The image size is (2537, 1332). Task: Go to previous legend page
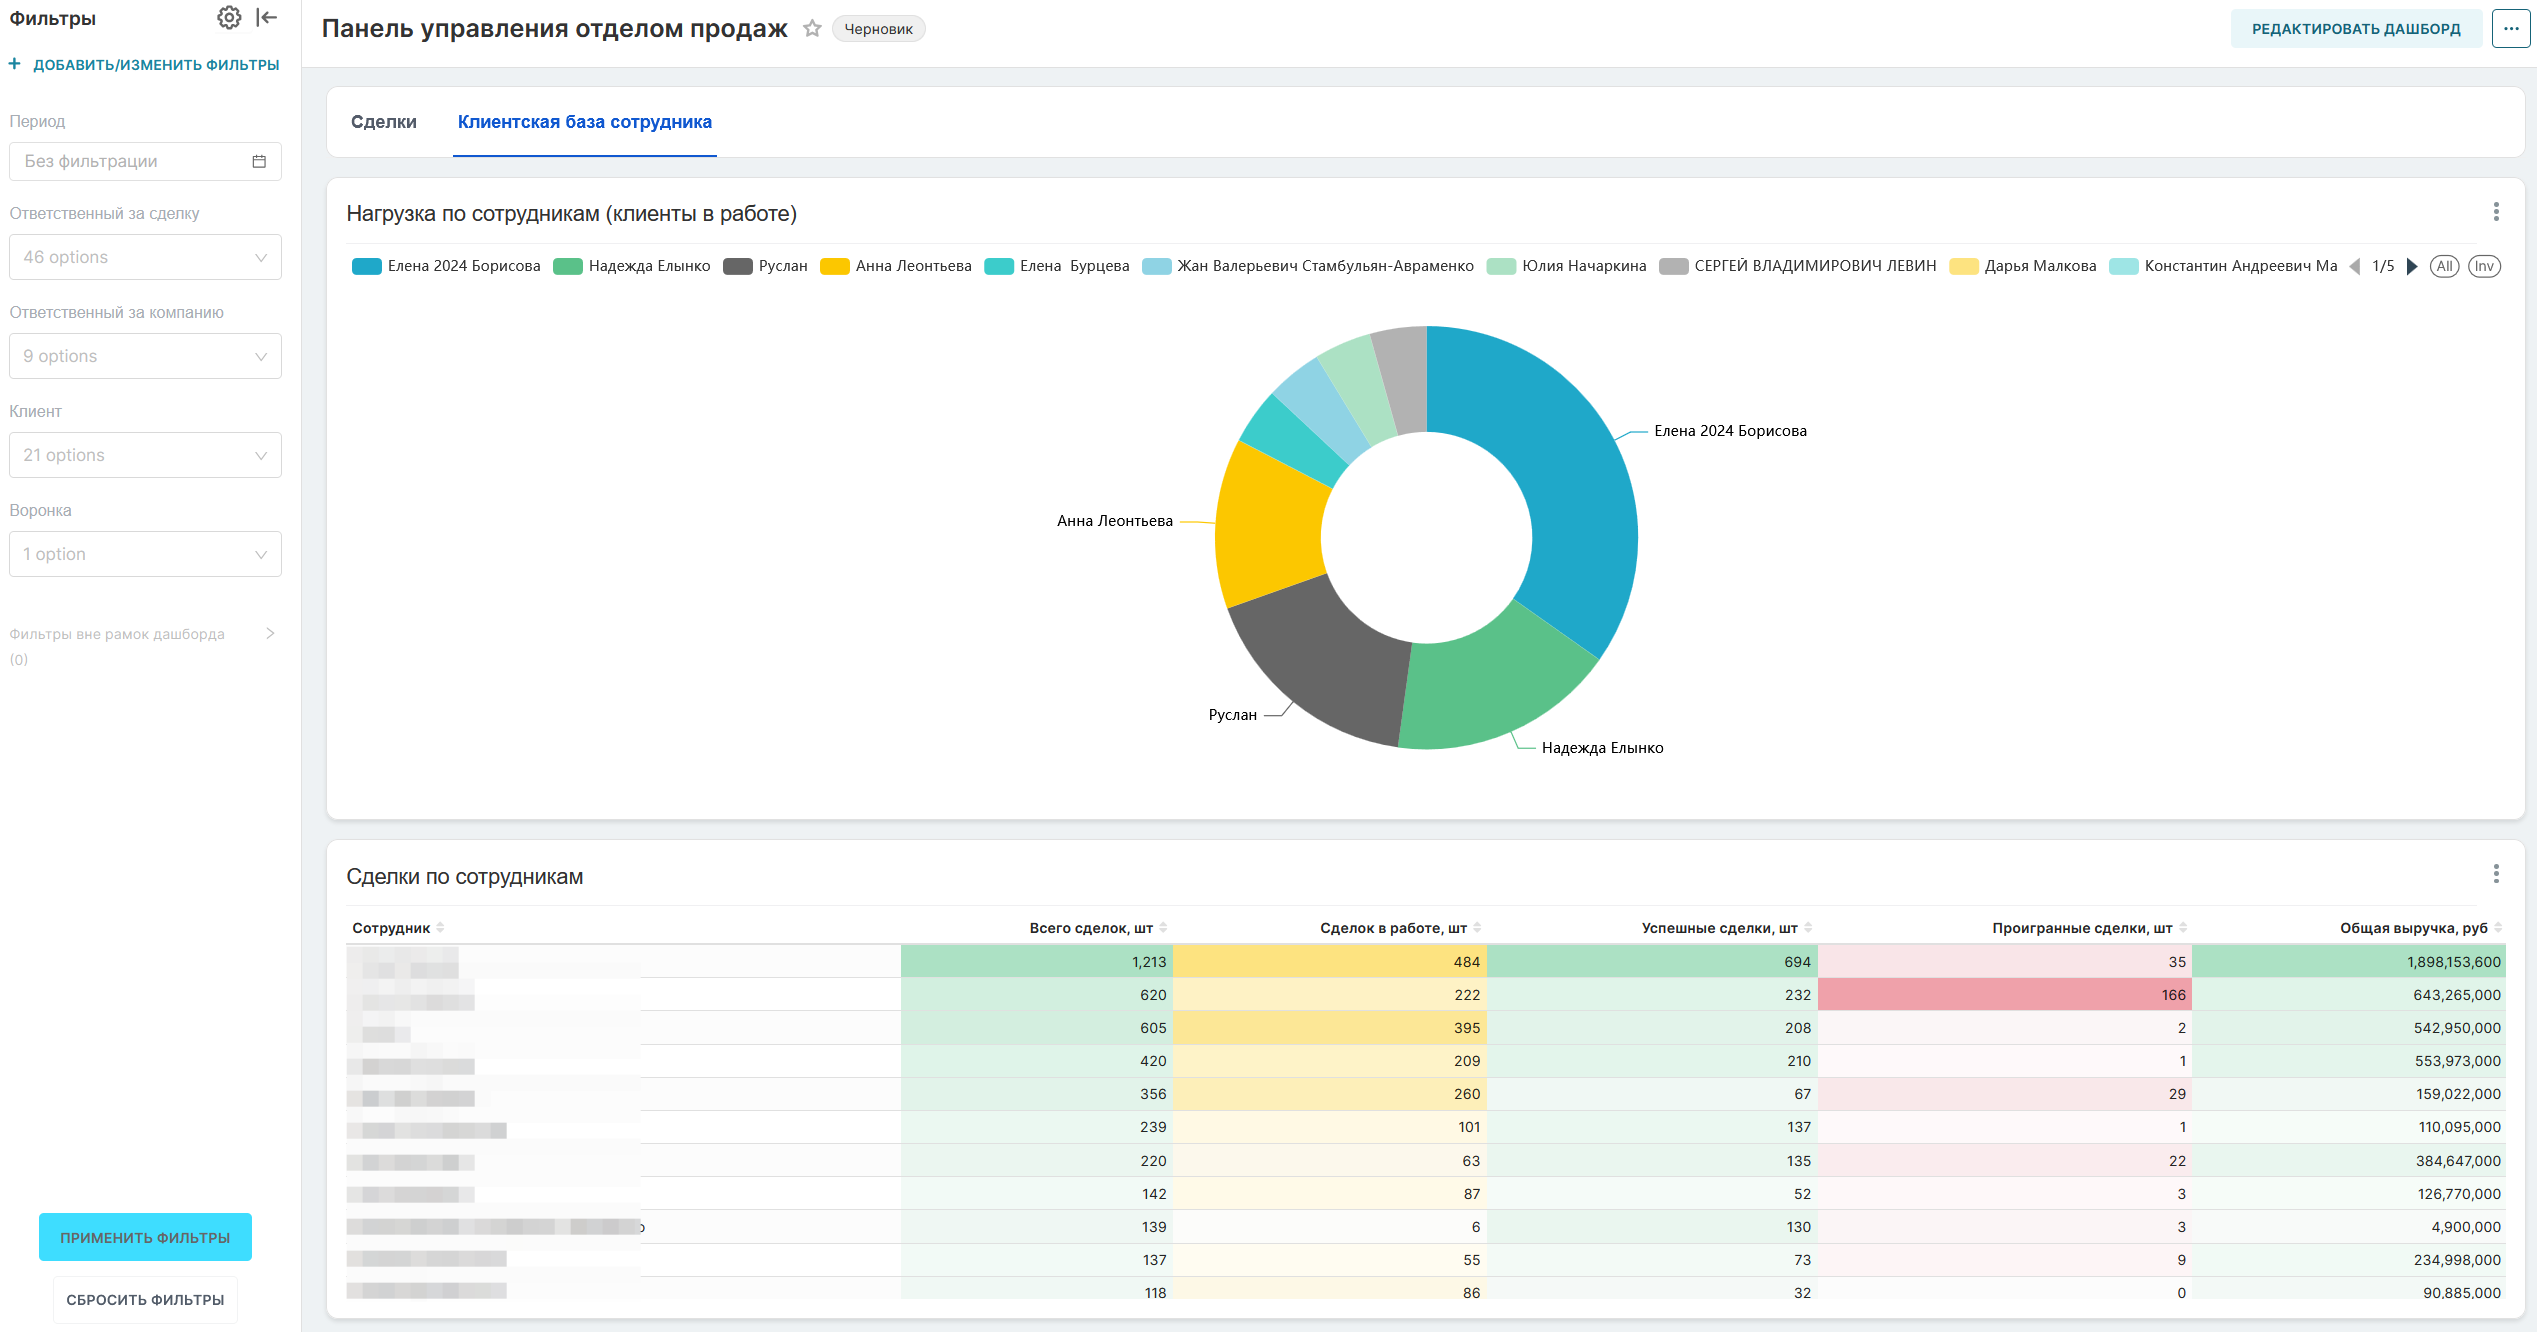tap(2354, 266)
